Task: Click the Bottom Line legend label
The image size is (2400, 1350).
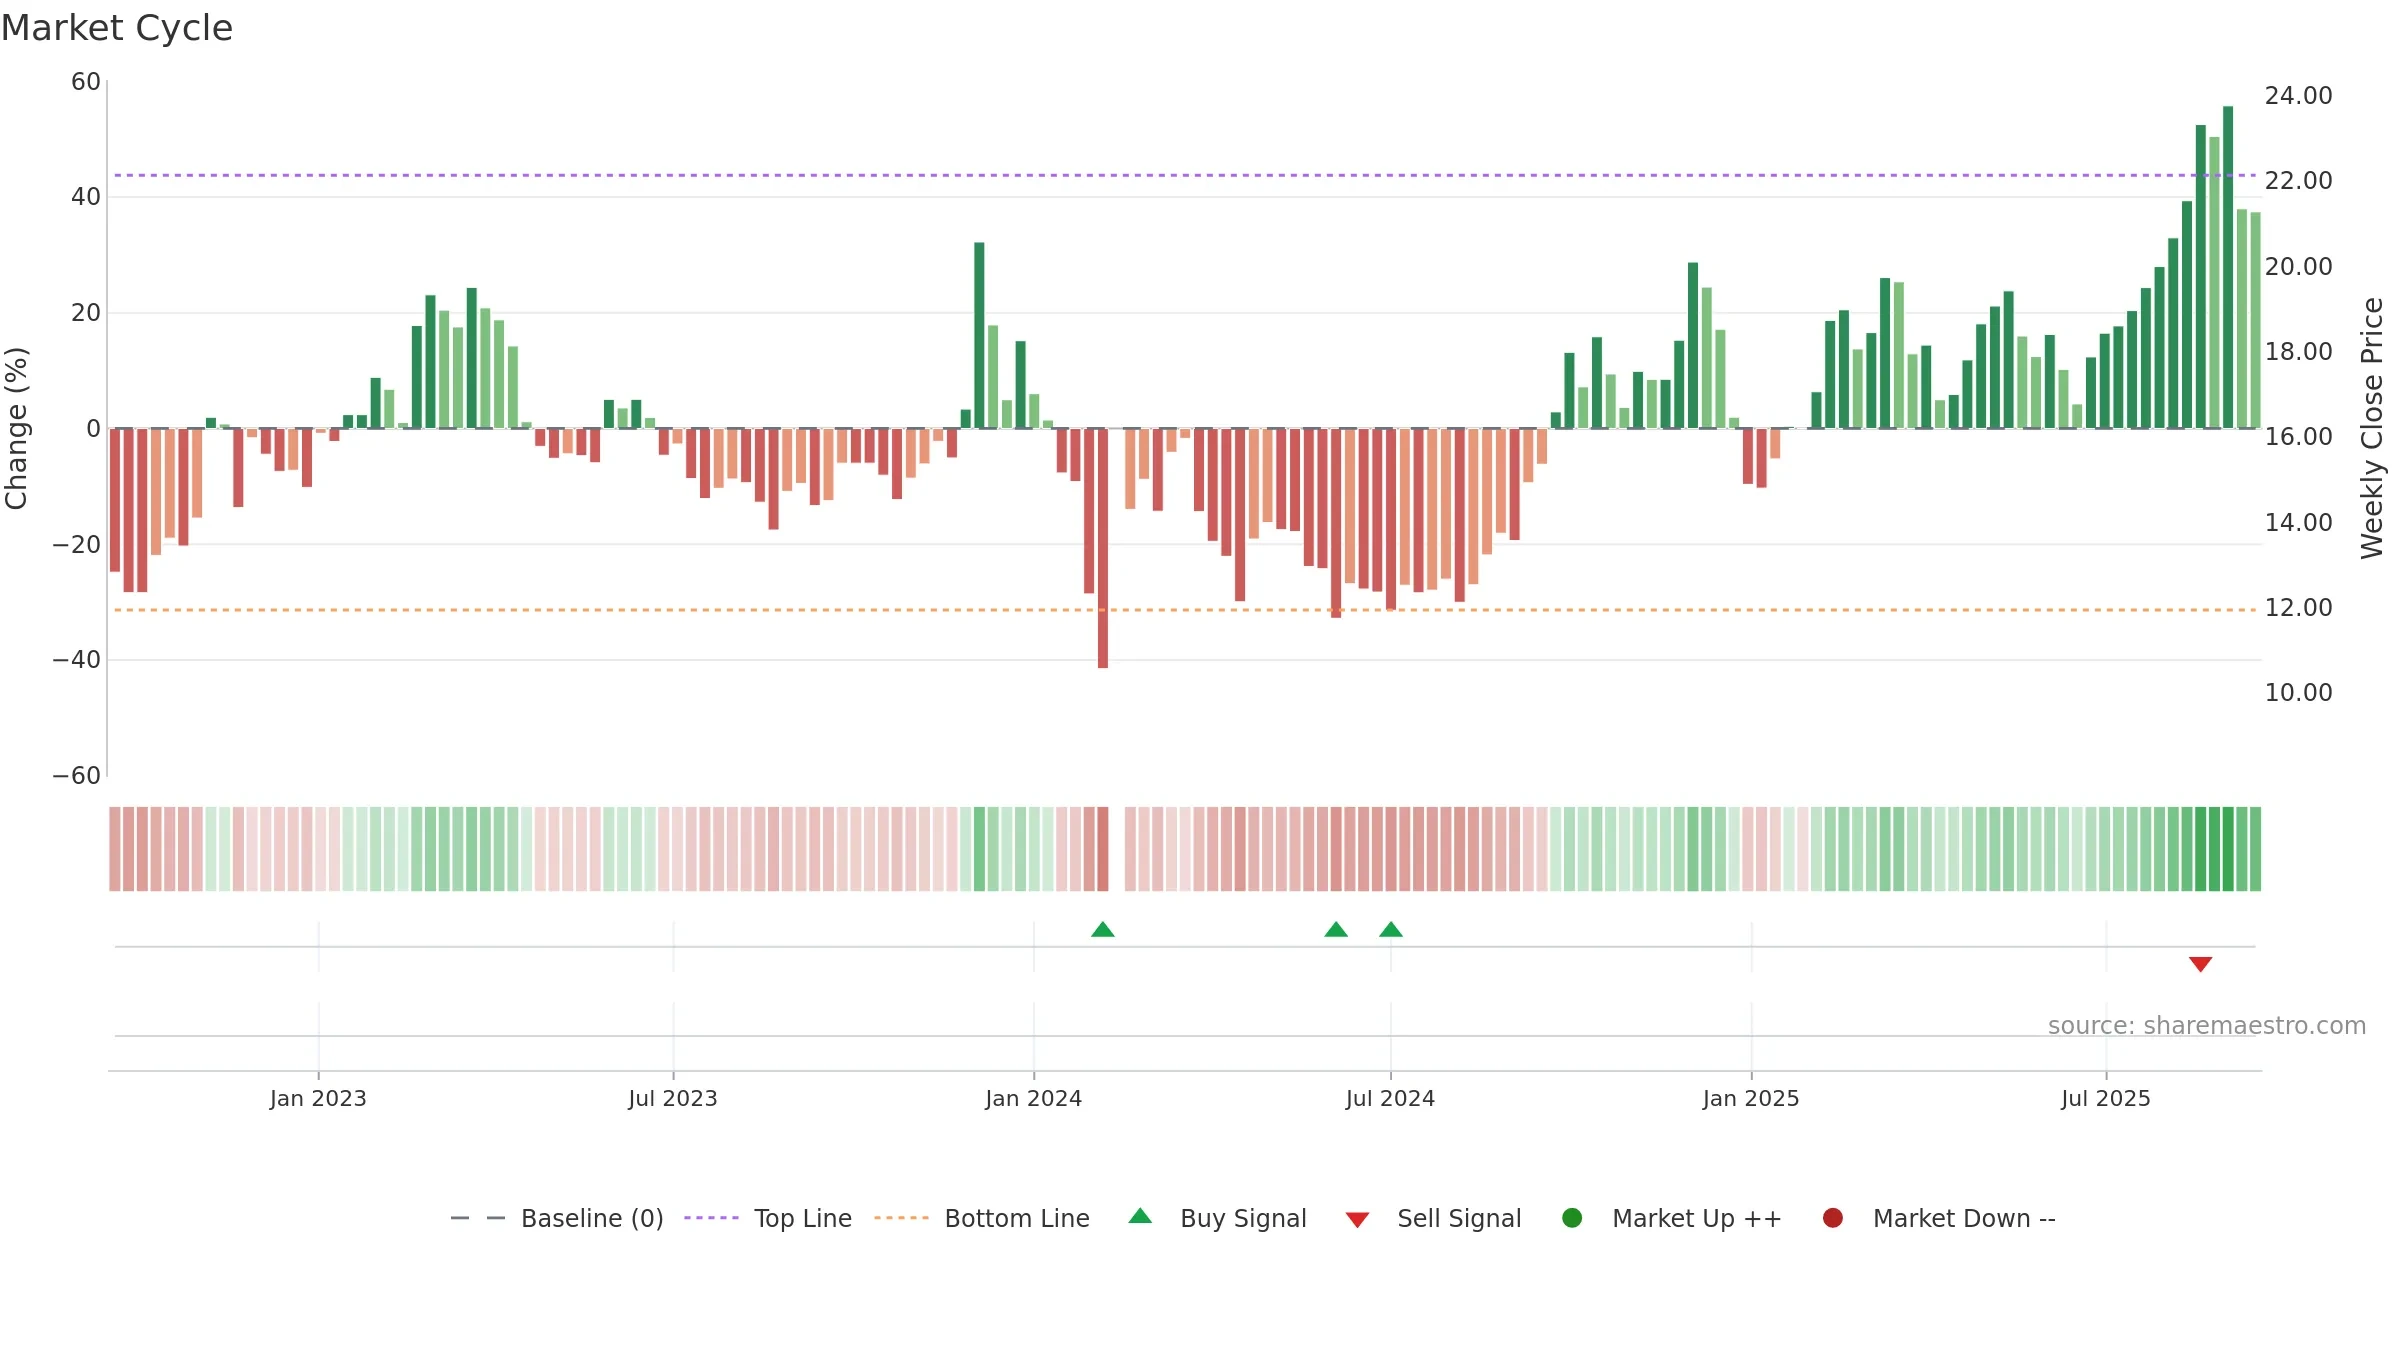Action: [1017, 1218]
